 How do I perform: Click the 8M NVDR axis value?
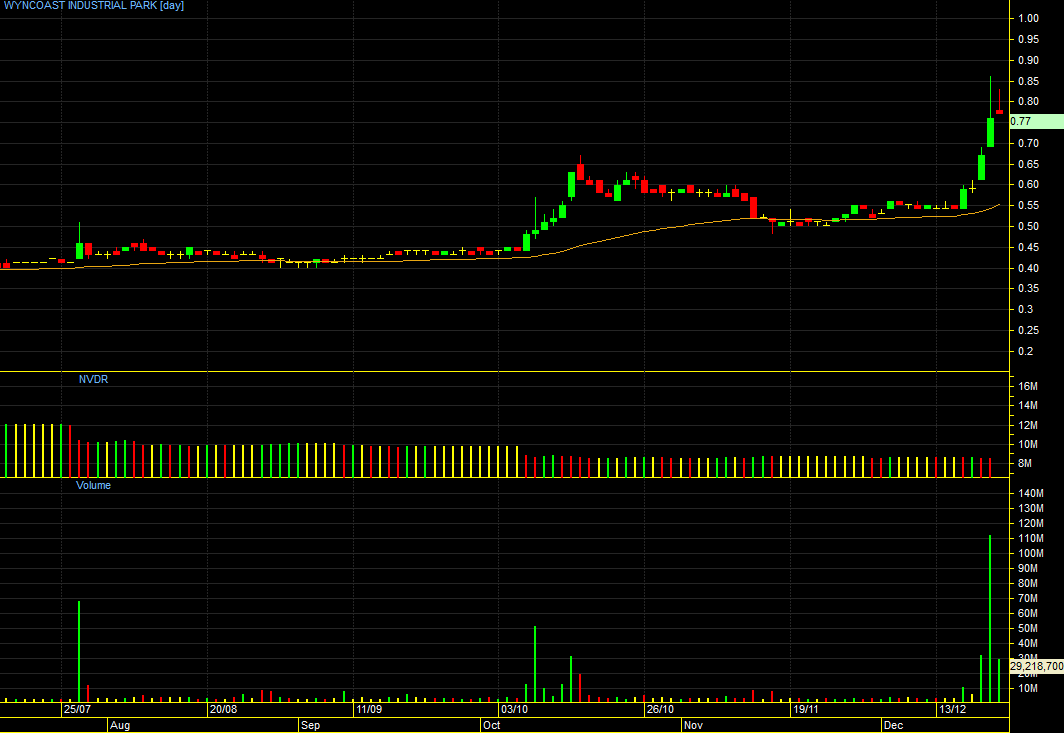tap(1025, 464)
